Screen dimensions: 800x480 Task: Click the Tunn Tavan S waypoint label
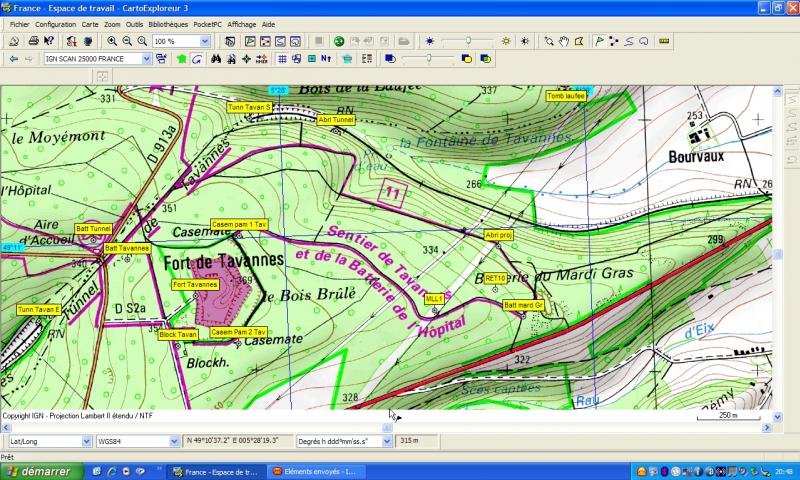coord(249,107)
